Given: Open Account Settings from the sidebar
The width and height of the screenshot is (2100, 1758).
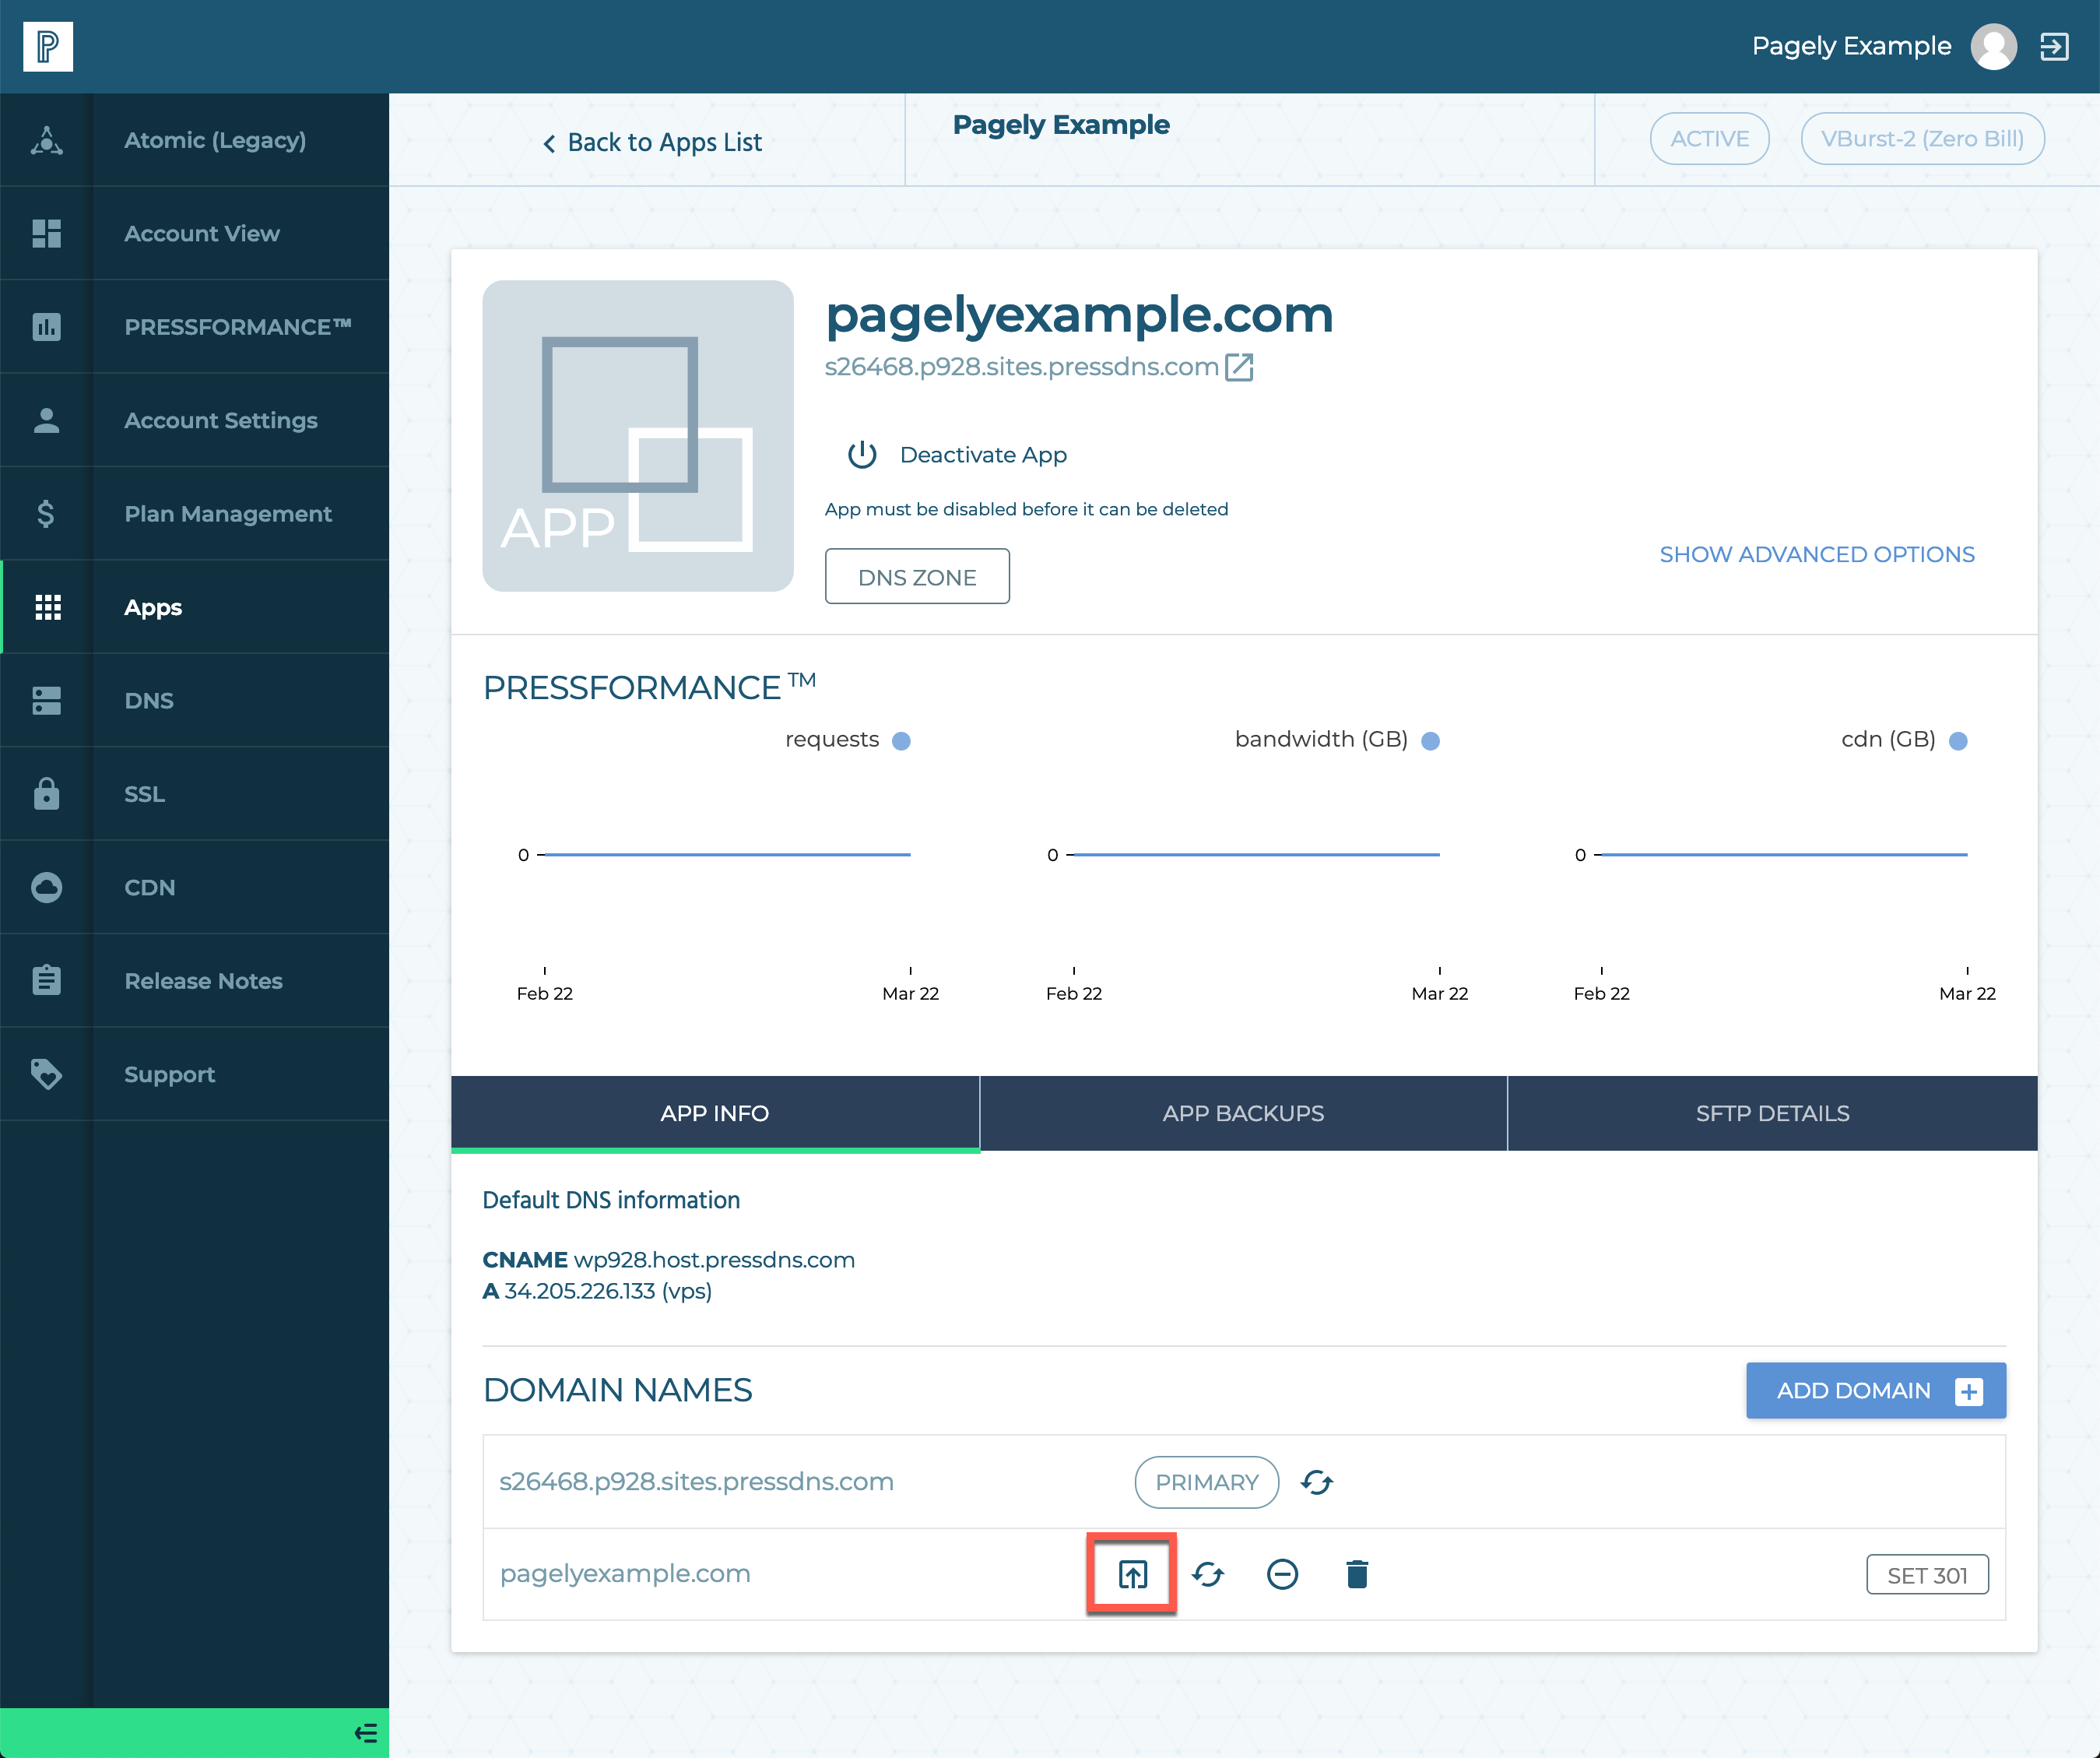Looking at the screenshot, I should tap(221, 420).
